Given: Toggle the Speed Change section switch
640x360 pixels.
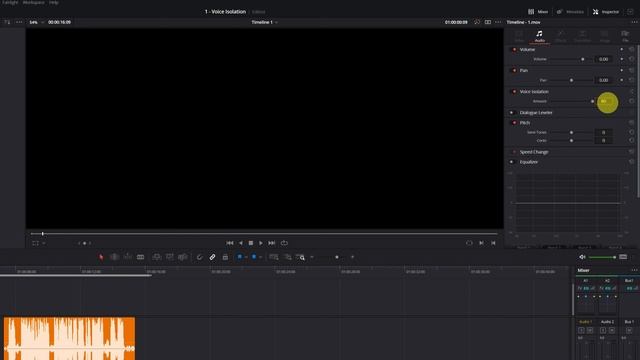Looking at the screenshot, I should click(514, 152).
